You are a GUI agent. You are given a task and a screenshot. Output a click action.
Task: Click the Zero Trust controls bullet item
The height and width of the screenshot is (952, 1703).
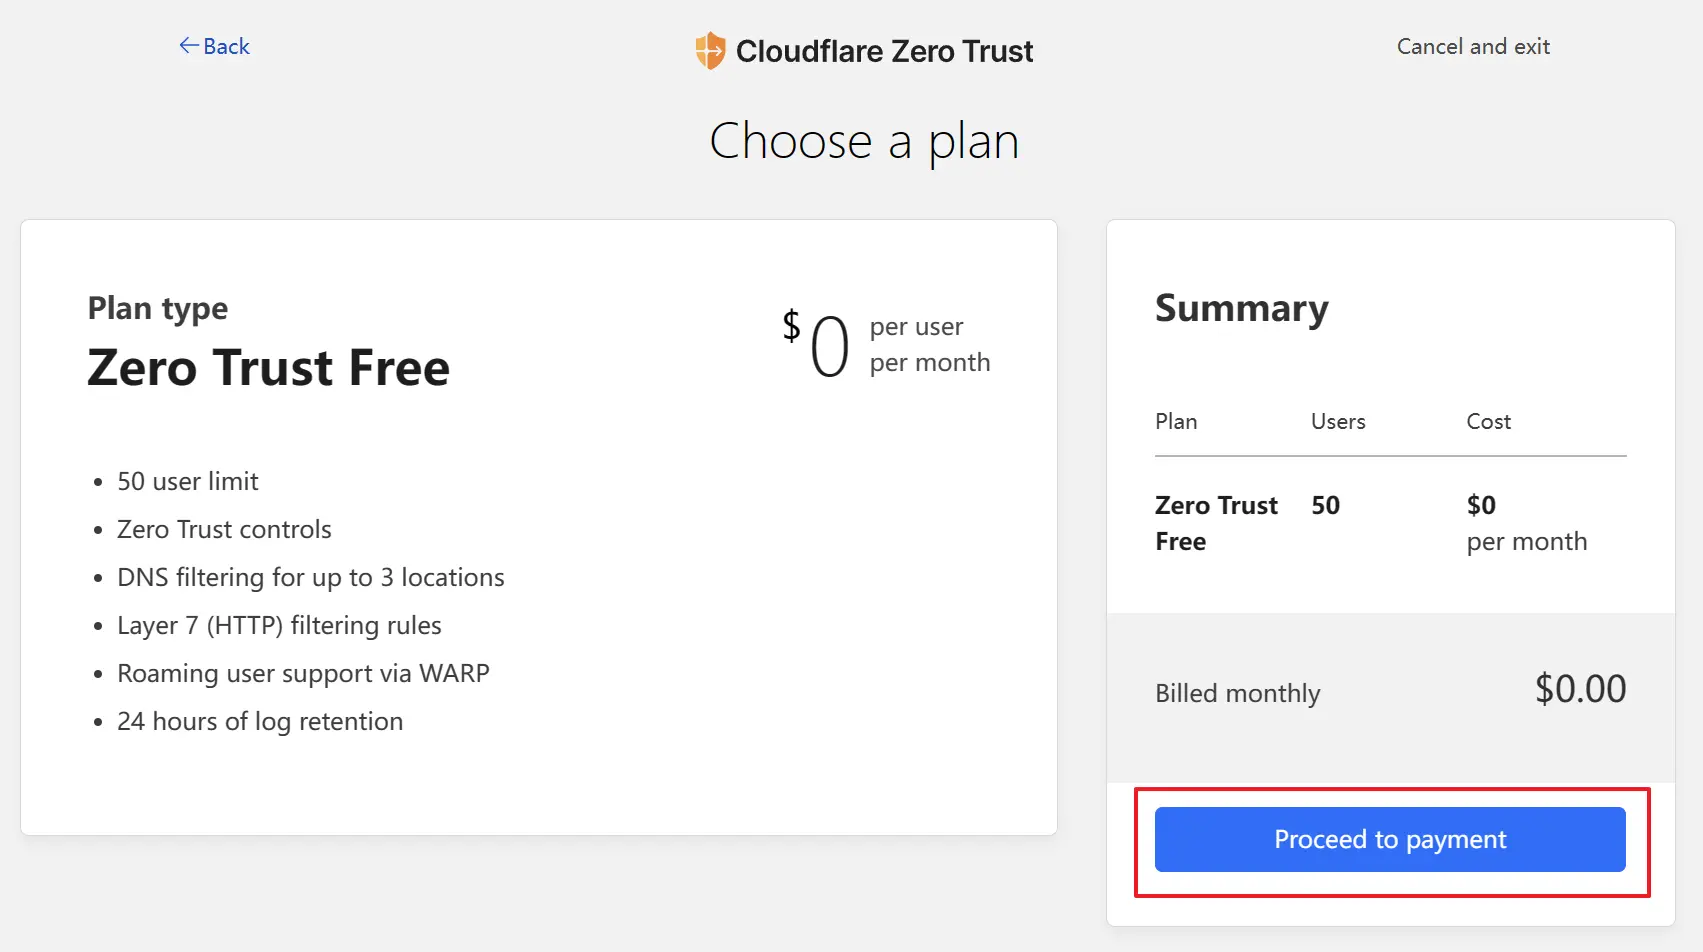[224, 529]
